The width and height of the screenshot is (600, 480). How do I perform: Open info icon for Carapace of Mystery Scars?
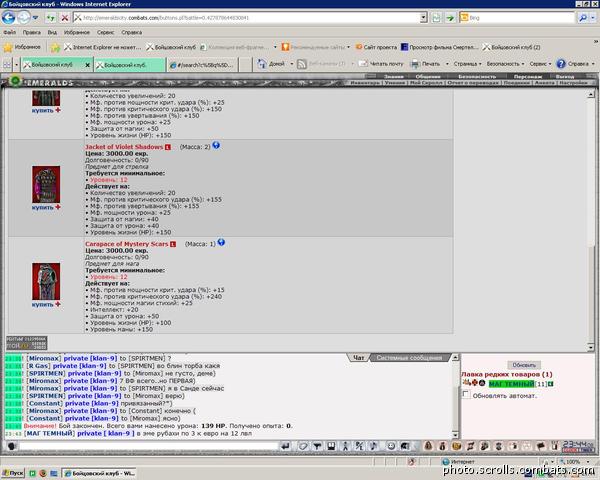221,243
